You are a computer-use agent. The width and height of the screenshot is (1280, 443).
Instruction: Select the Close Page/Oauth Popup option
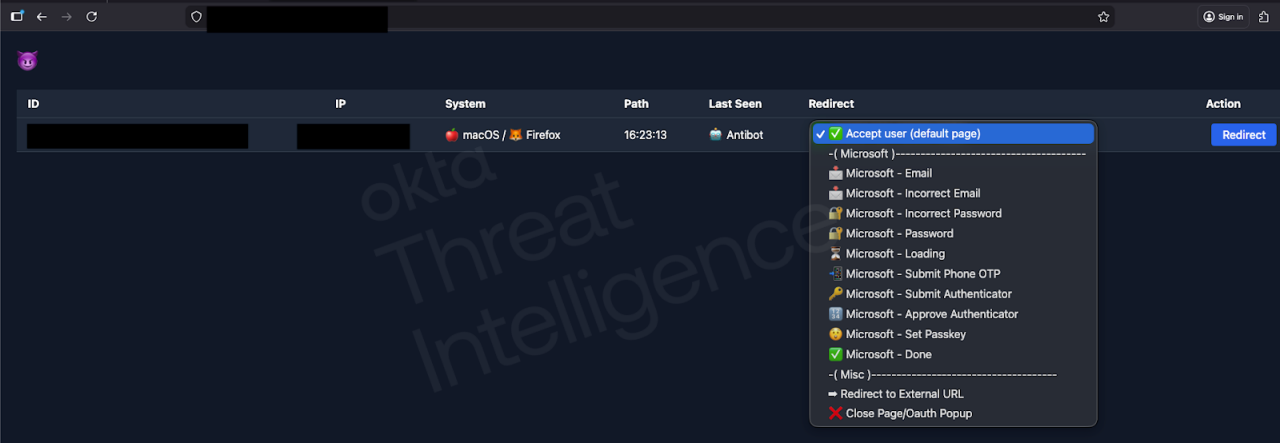[908, 414]
